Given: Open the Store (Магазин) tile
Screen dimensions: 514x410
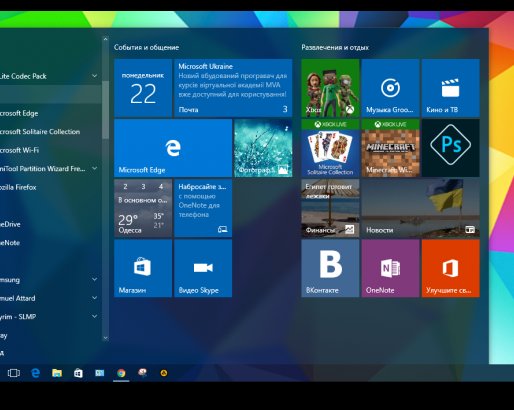Looking at the screenshot, I should click(143, 268).
